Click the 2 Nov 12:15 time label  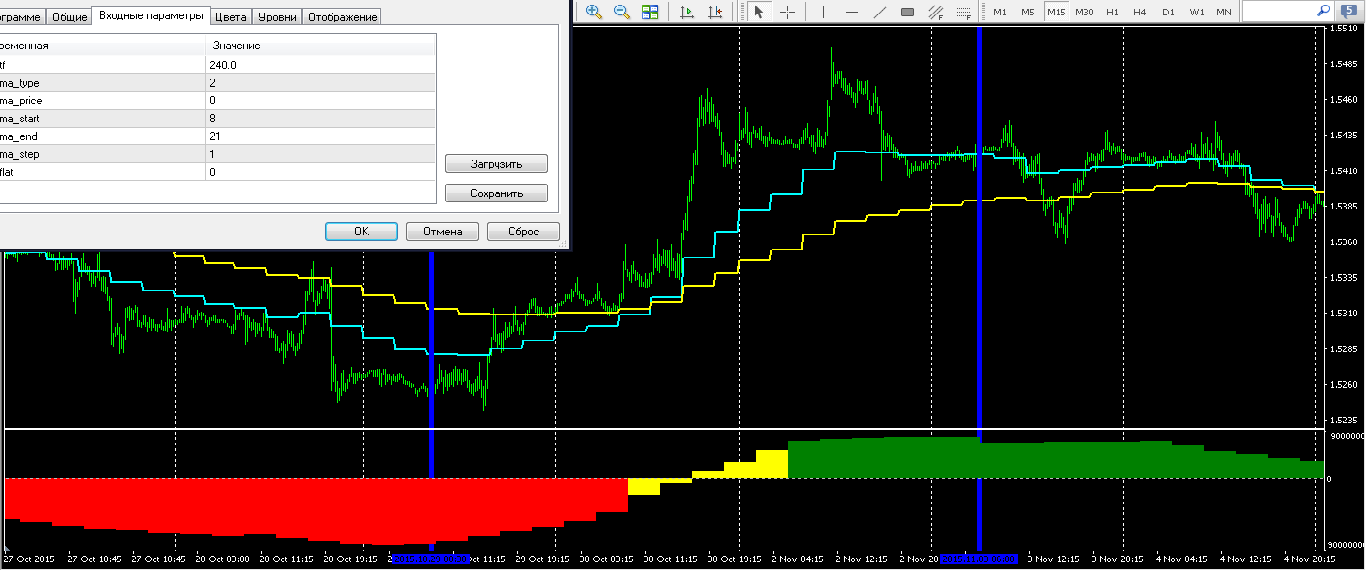point(860,559)
